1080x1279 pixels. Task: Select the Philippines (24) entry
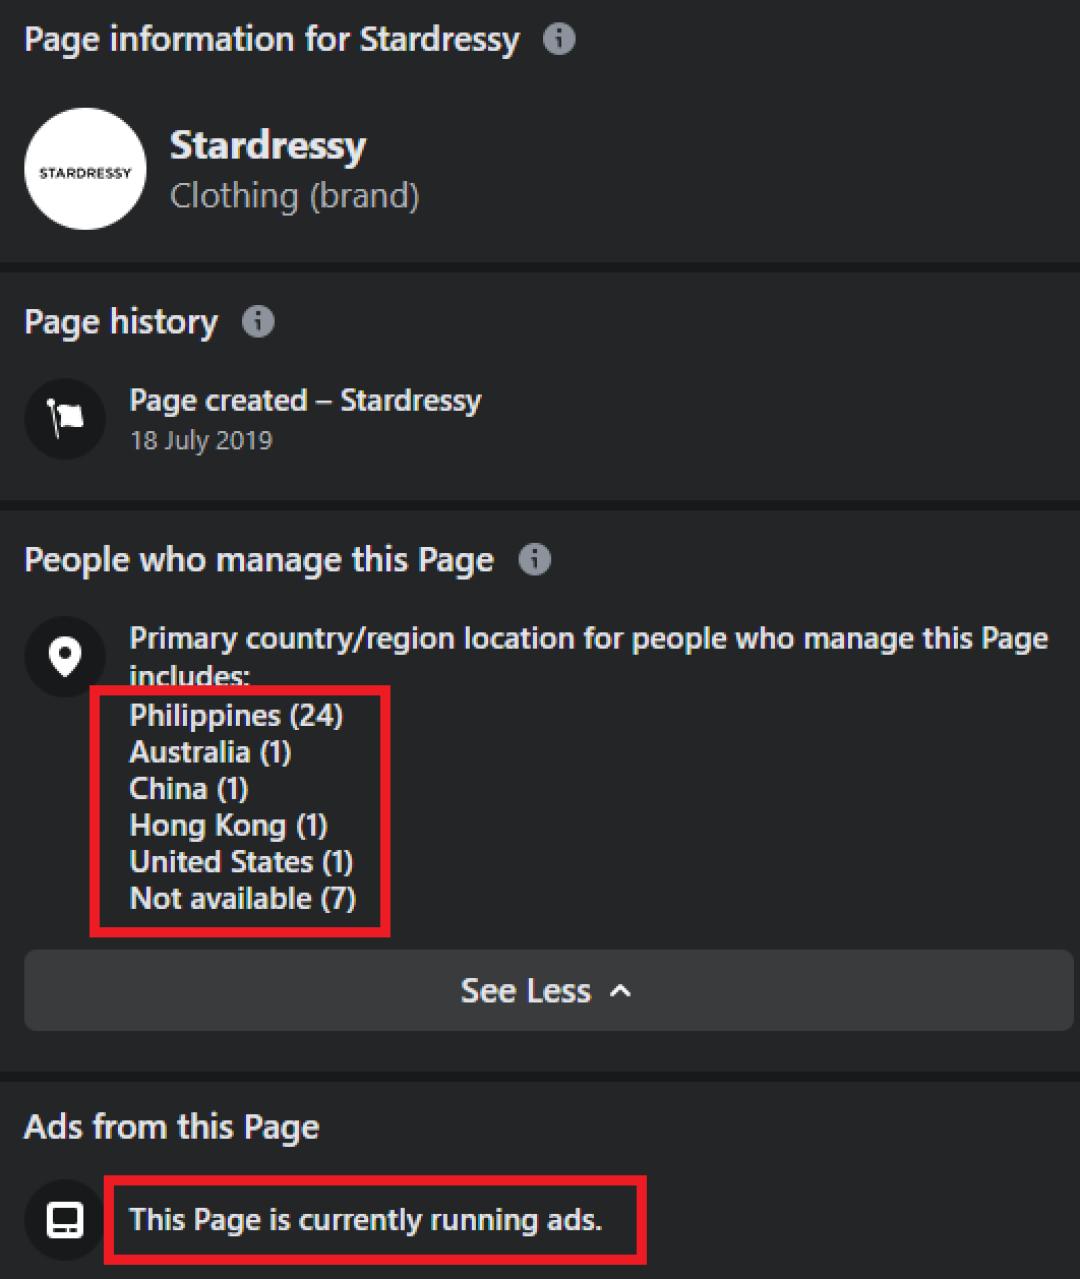click(236, 716)
